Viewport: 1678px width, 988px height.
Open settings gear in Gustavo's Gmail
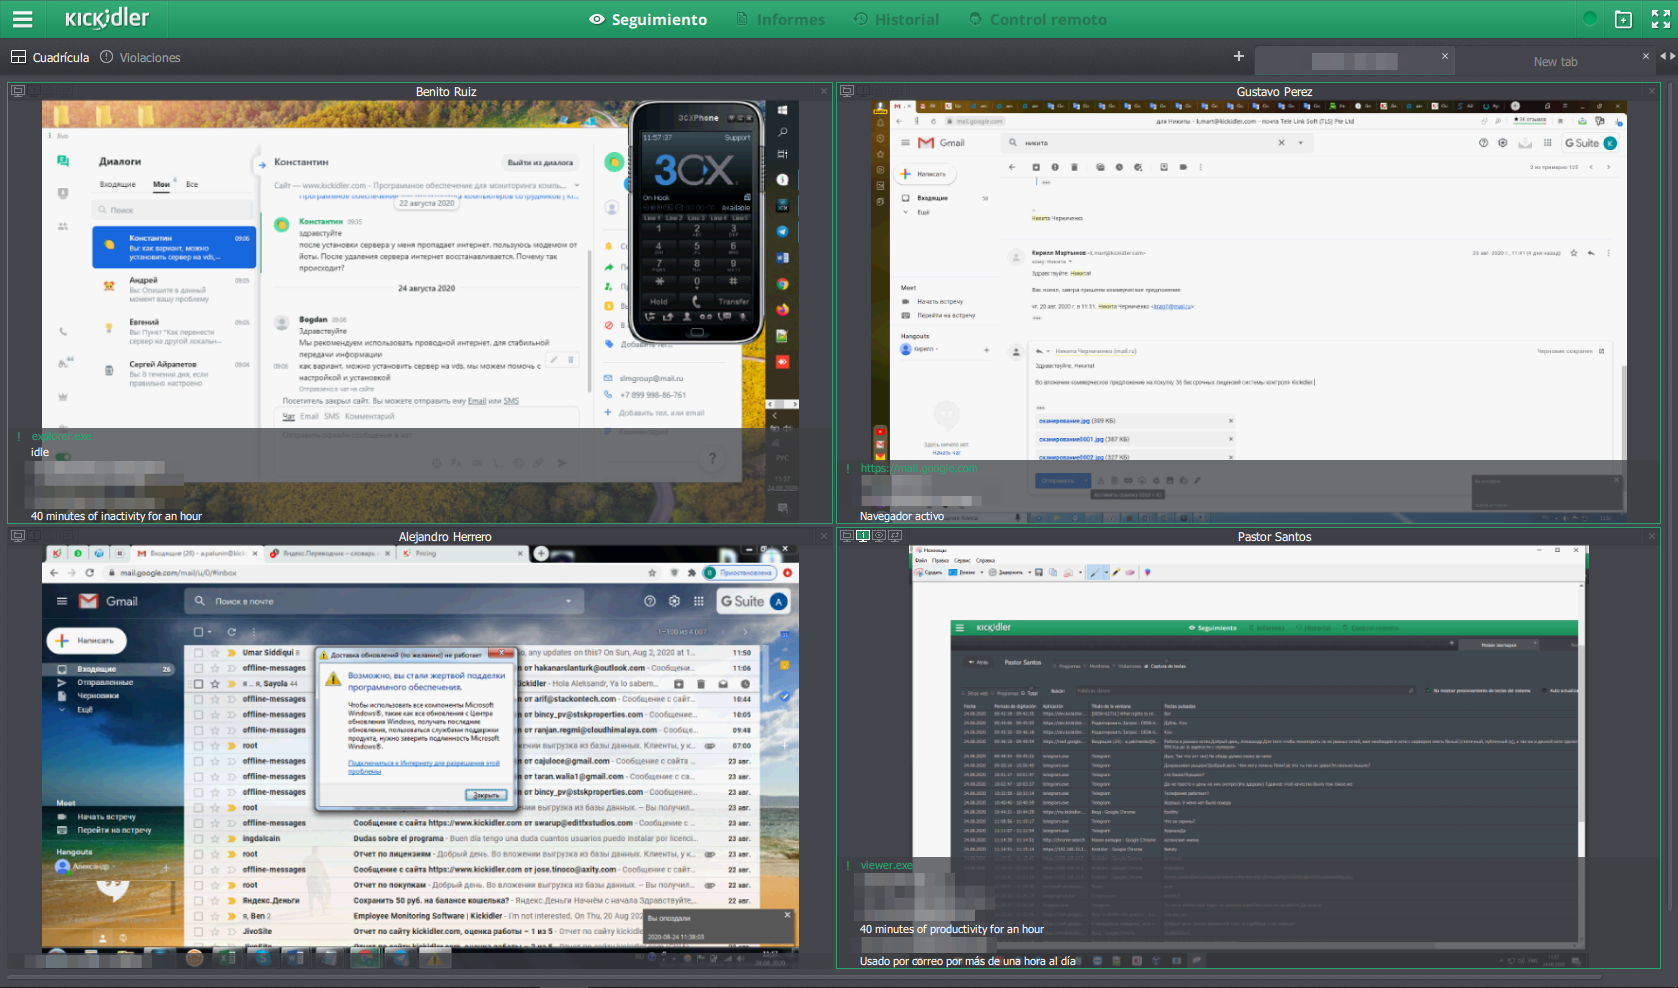click(1502, 143)
